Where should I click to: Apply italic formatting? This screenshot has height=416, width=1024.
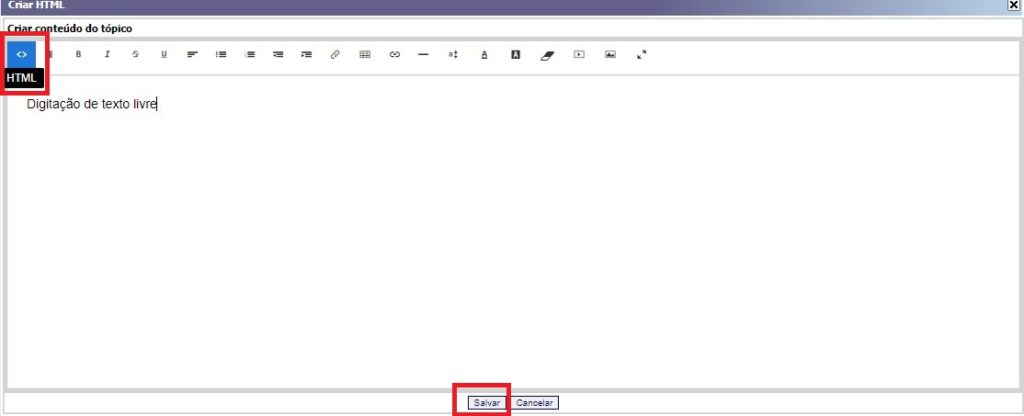[x=107, y=54]
